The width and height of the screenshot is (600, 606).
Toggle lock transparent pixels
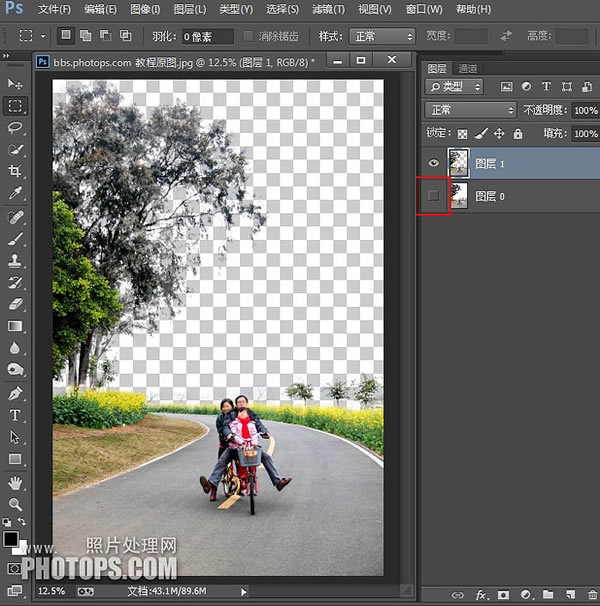(462, 134)
